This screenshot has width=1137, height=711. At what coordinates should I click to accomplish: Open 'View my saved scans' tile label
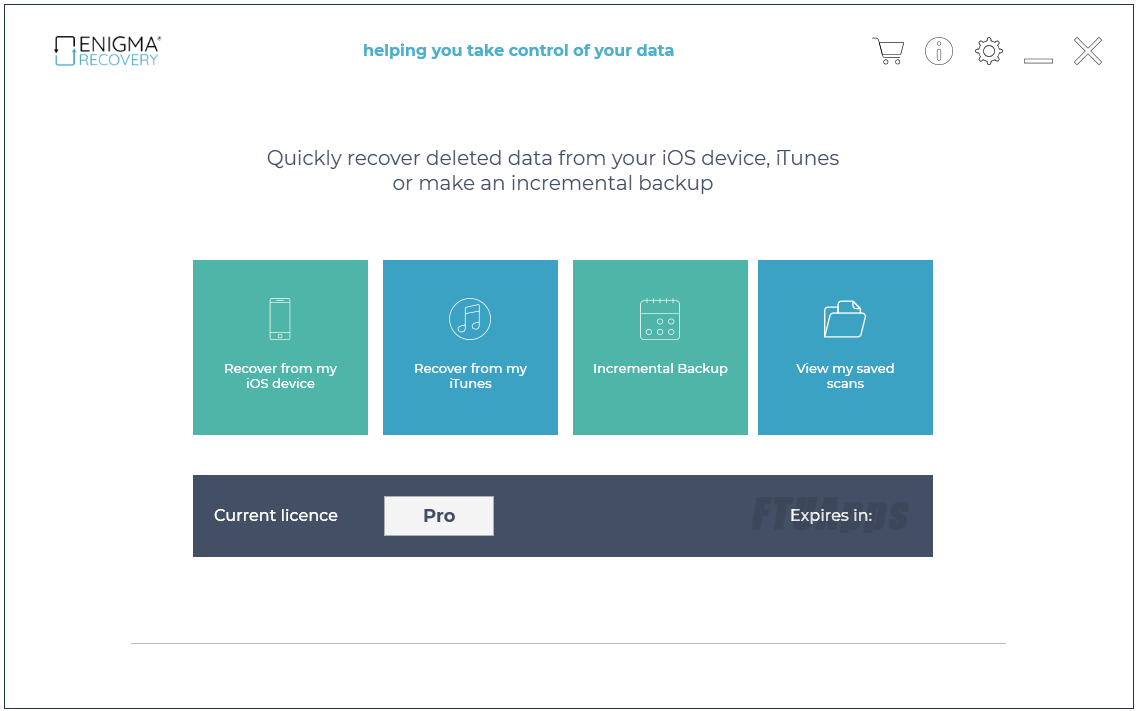(845, 376)
